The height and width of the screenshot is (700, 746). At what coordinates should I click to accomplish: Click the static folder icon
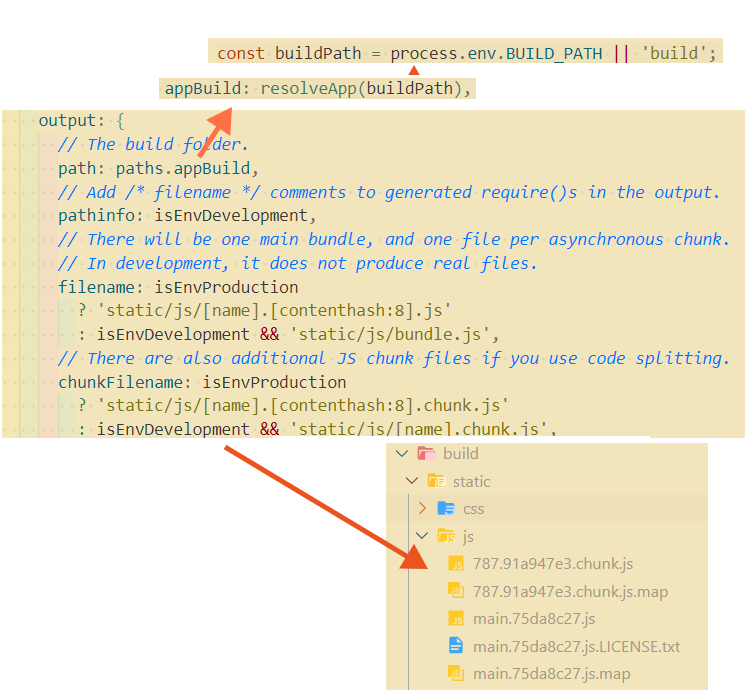(x=436, y=481)
